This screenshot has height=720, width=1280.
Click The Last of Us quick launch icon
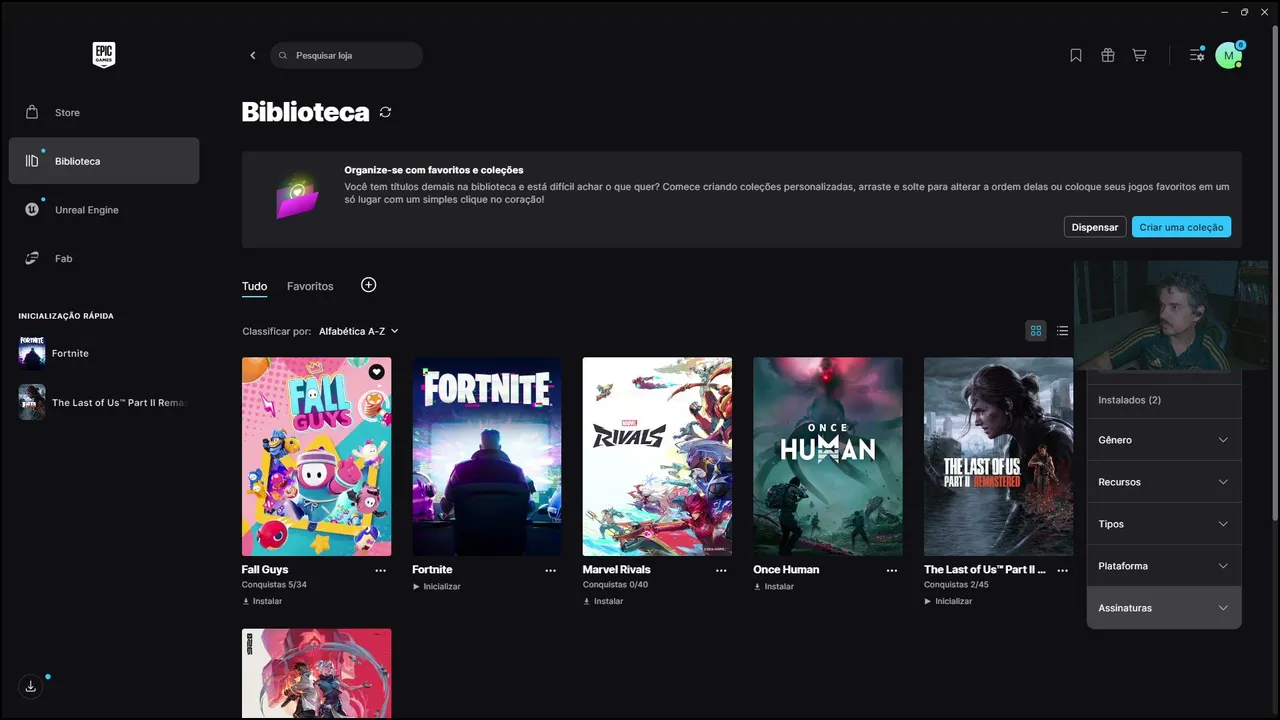[x=32, y=402]
